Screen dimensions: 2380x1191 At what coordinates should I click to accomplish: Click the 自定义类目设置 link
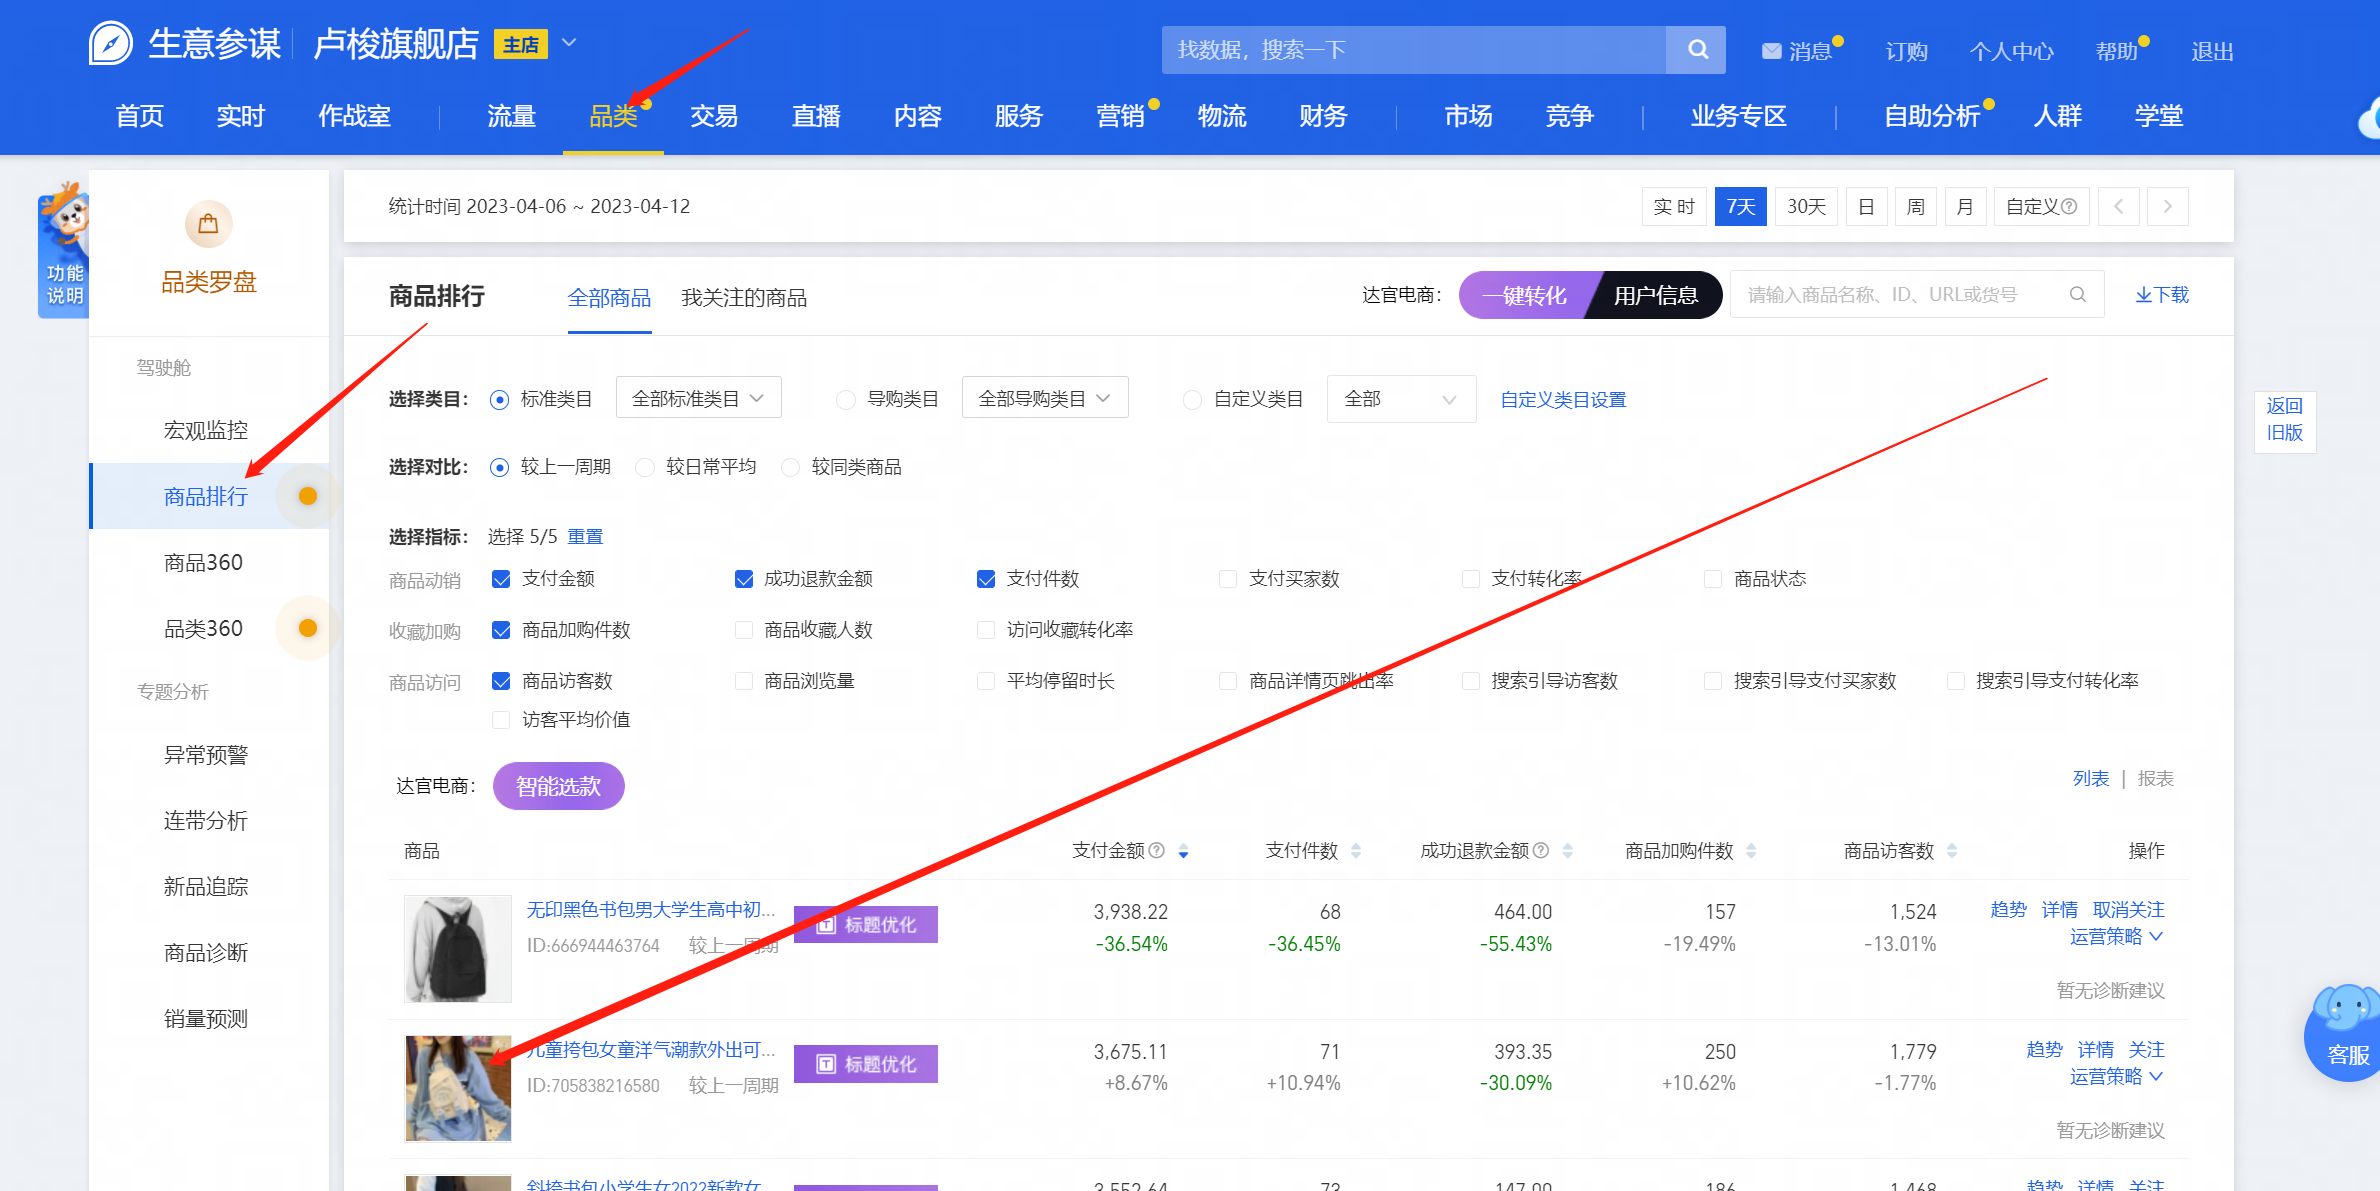(x=1562, y=400)
